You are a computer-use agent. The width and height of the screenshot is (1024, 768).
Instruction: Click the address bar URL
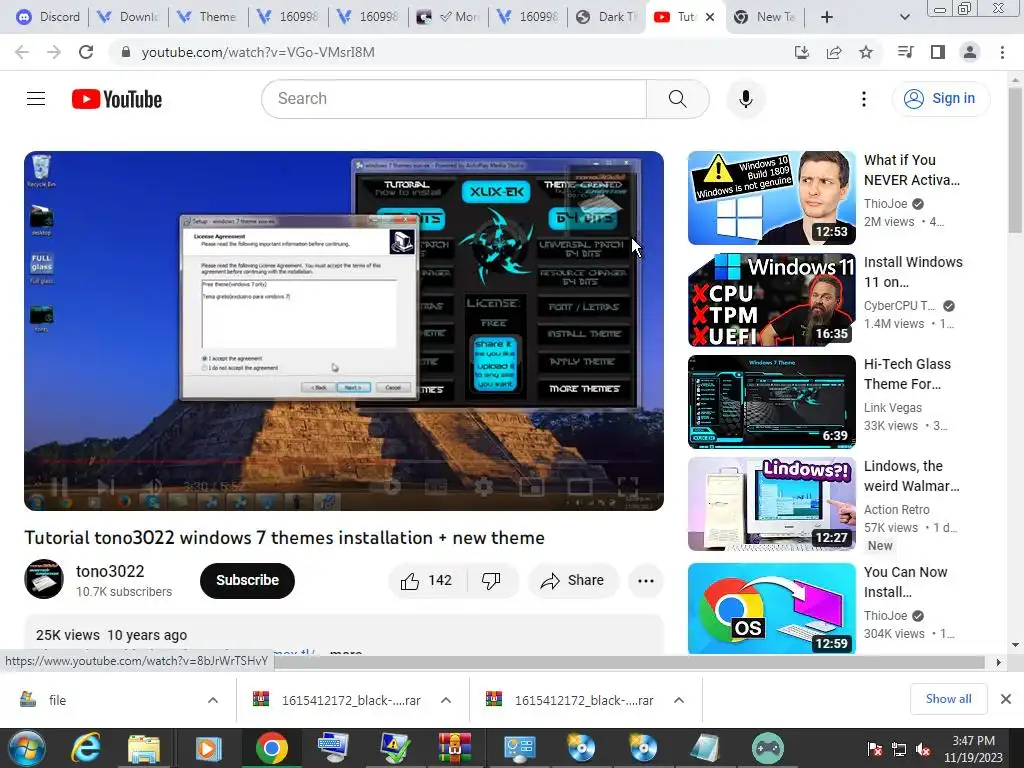(258, 52)
